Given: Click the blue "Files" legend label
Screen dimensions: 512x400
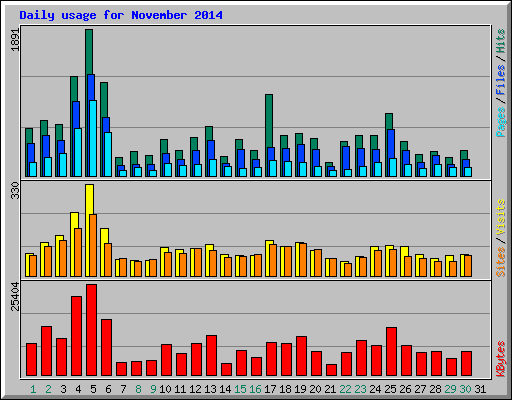Looking at the screenshot, I should tap(501, 80).
